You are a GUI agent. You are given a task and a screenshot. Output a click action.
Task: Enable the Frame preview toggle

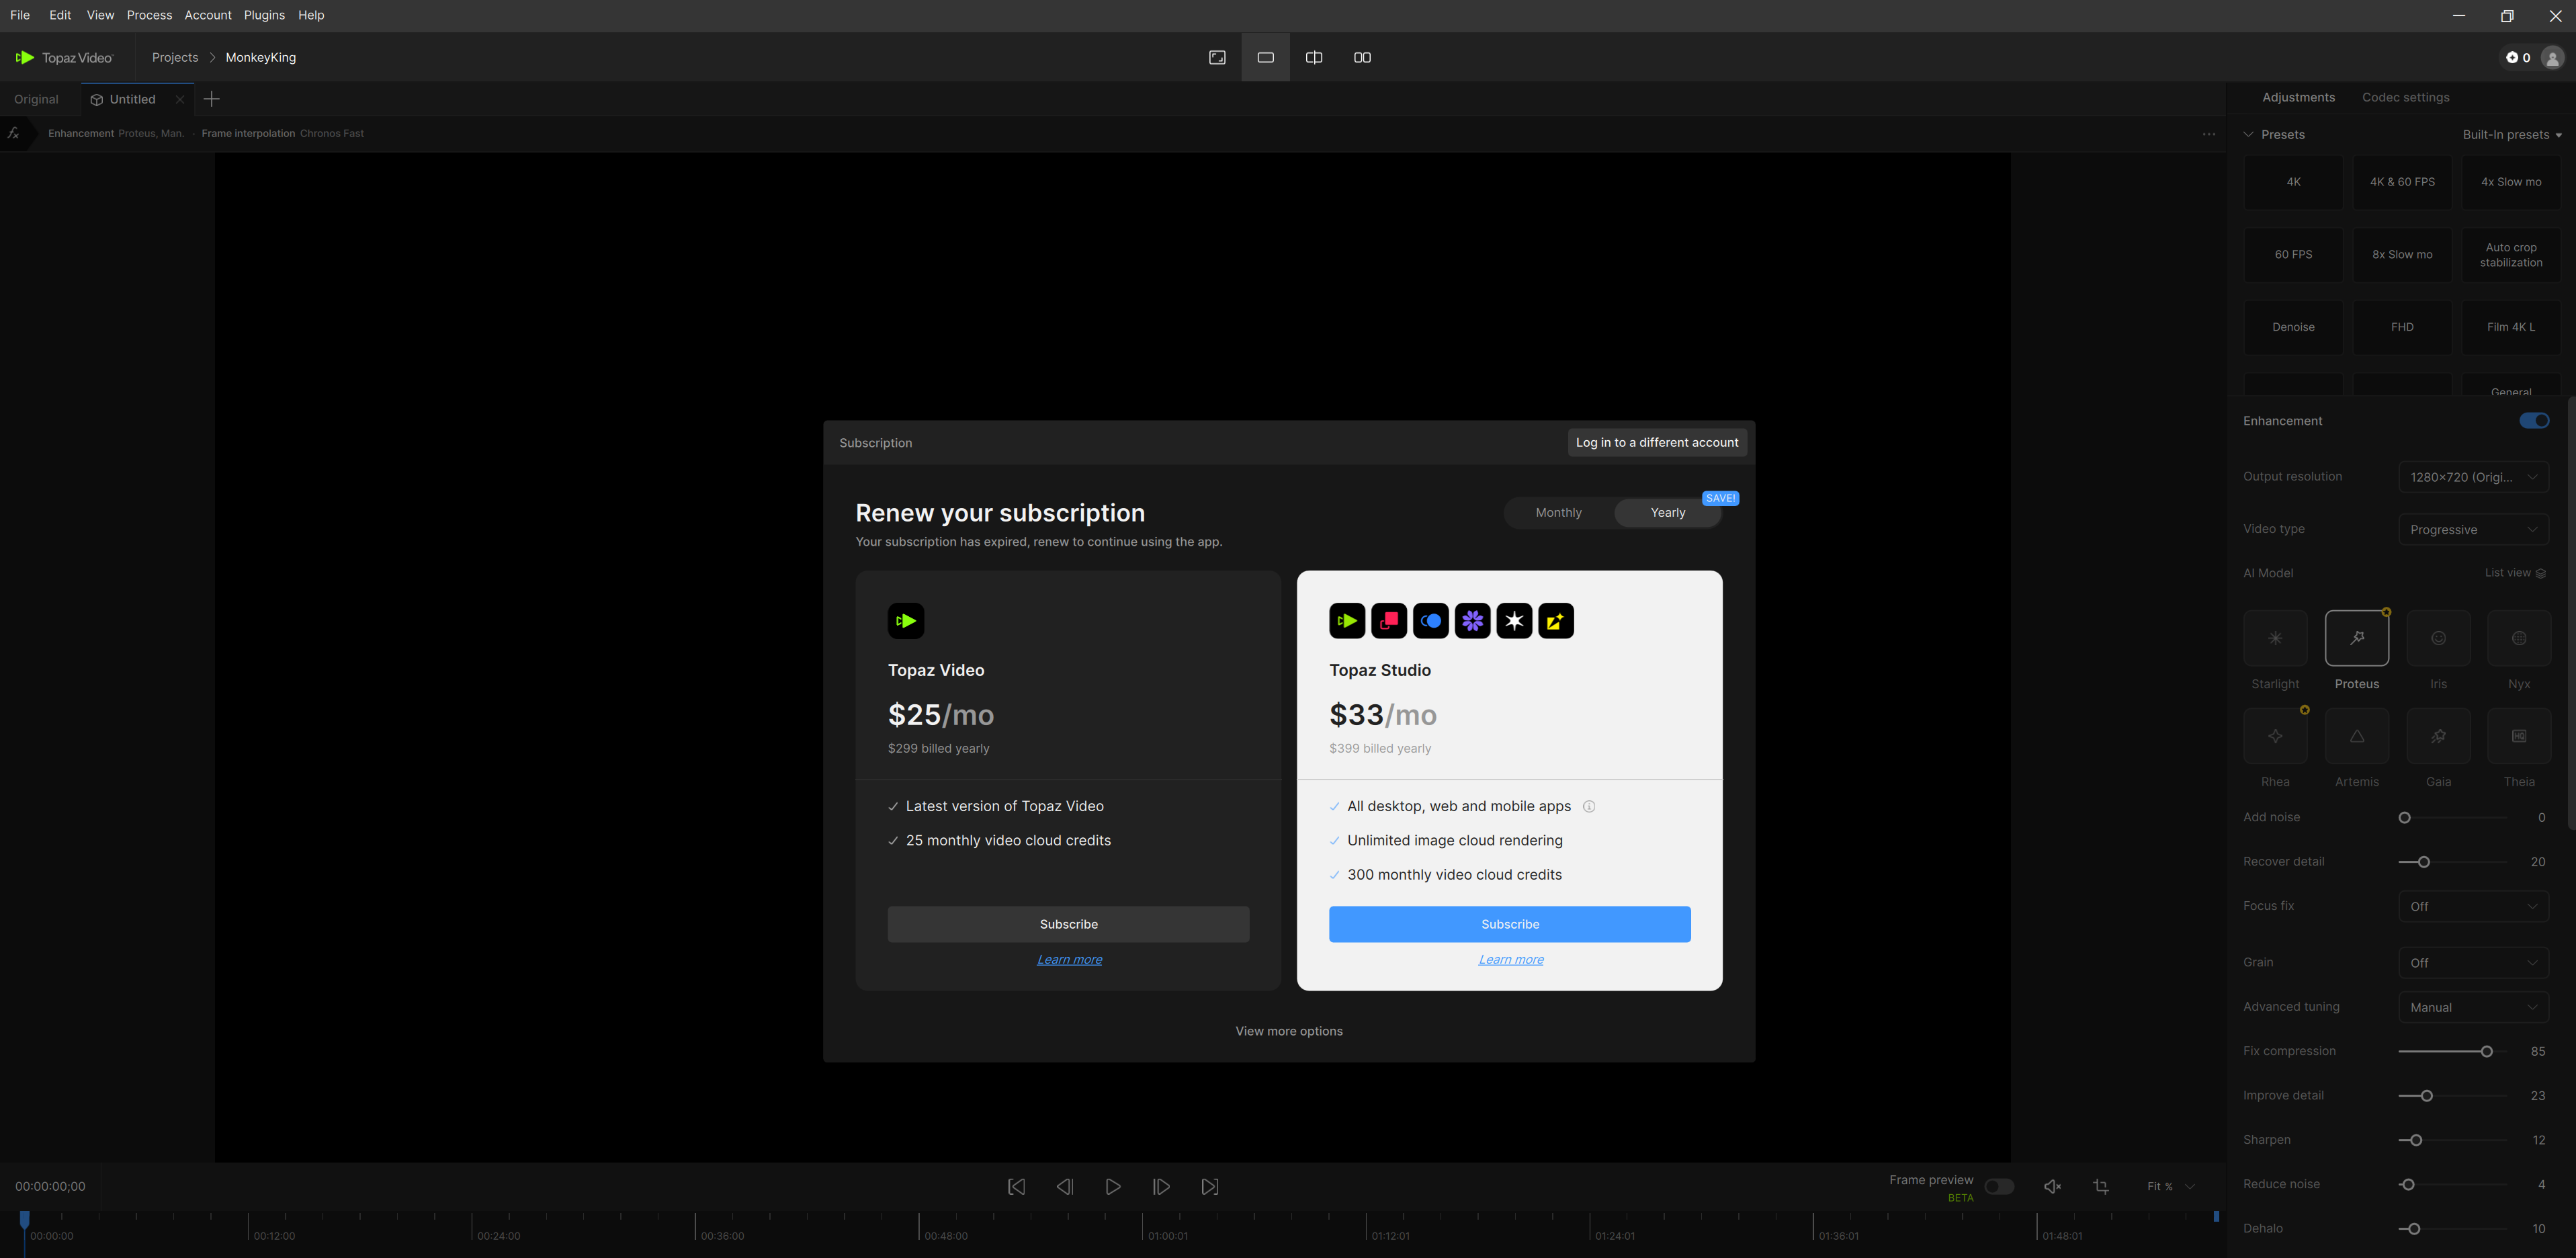point(1999,1187)
